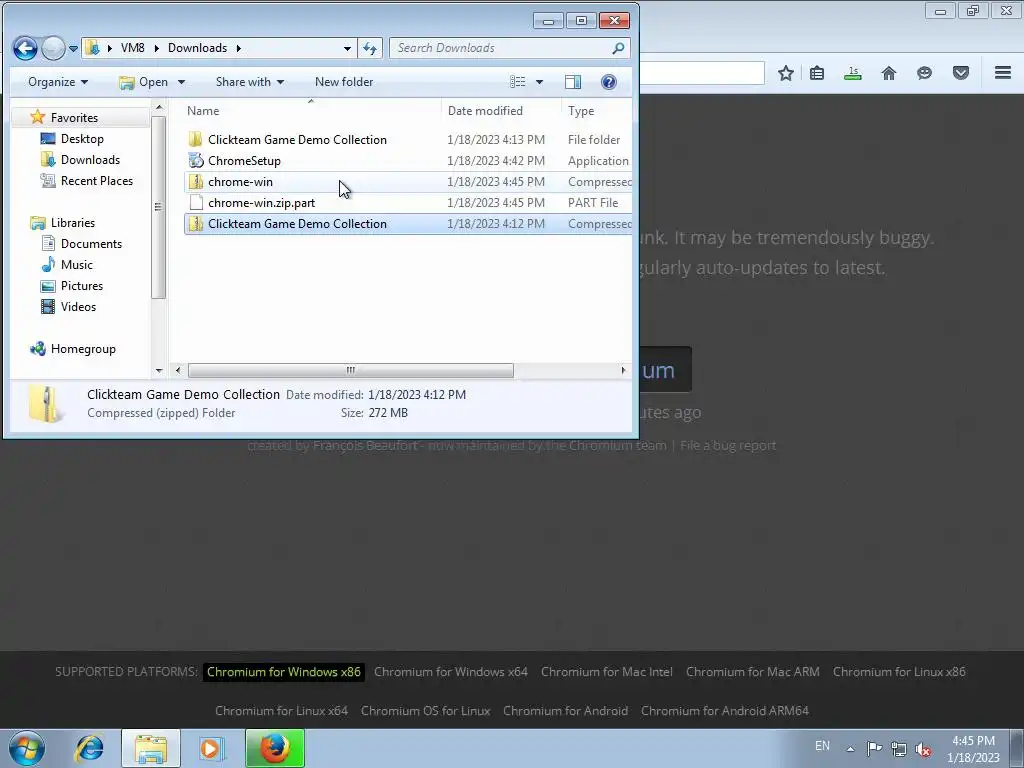
Task: Expand the Open button dropdown arrow
Action: 182,82
